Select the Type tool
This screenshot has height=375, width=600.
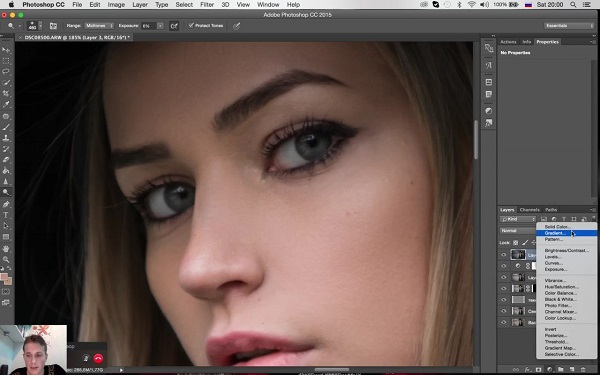(6, 215)
